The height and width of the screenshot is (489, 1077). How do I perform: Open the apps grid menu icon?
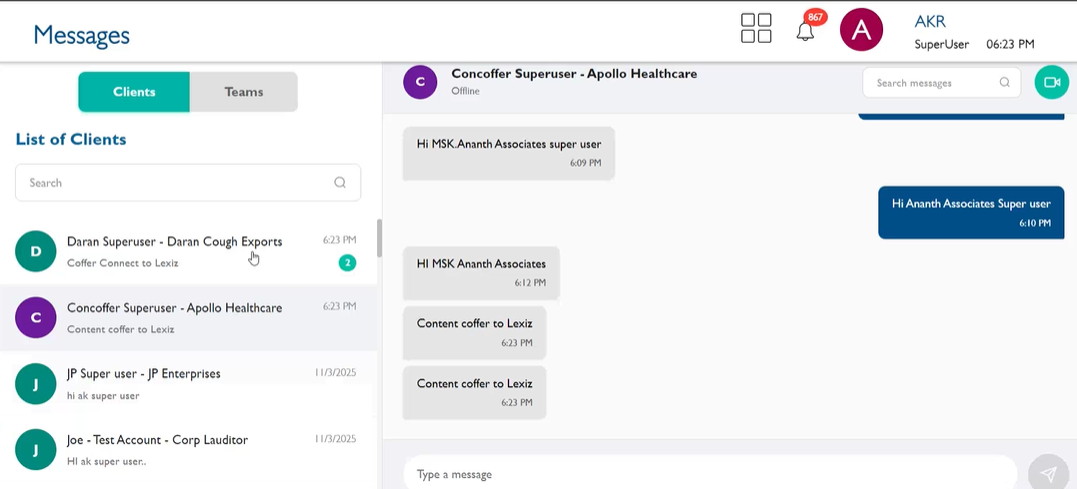[x=756, y=28]
